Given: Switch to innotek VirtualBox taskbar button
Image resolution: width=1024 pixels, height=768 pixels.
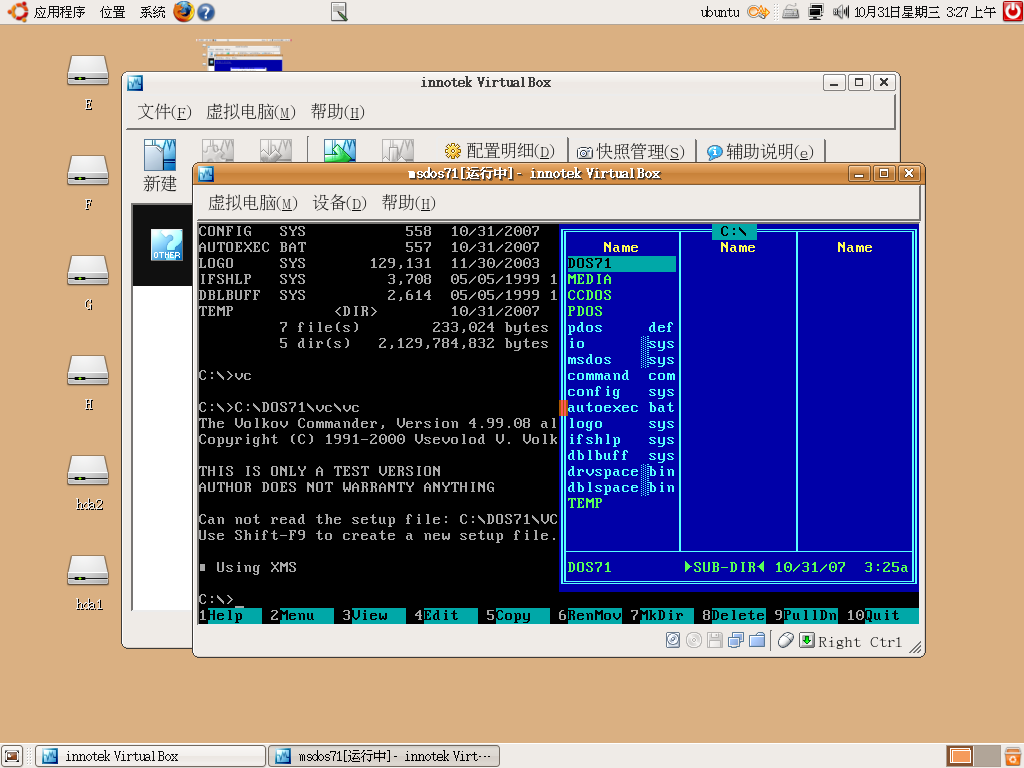Looking at the screenshot, I should click(x=151, y=756).
